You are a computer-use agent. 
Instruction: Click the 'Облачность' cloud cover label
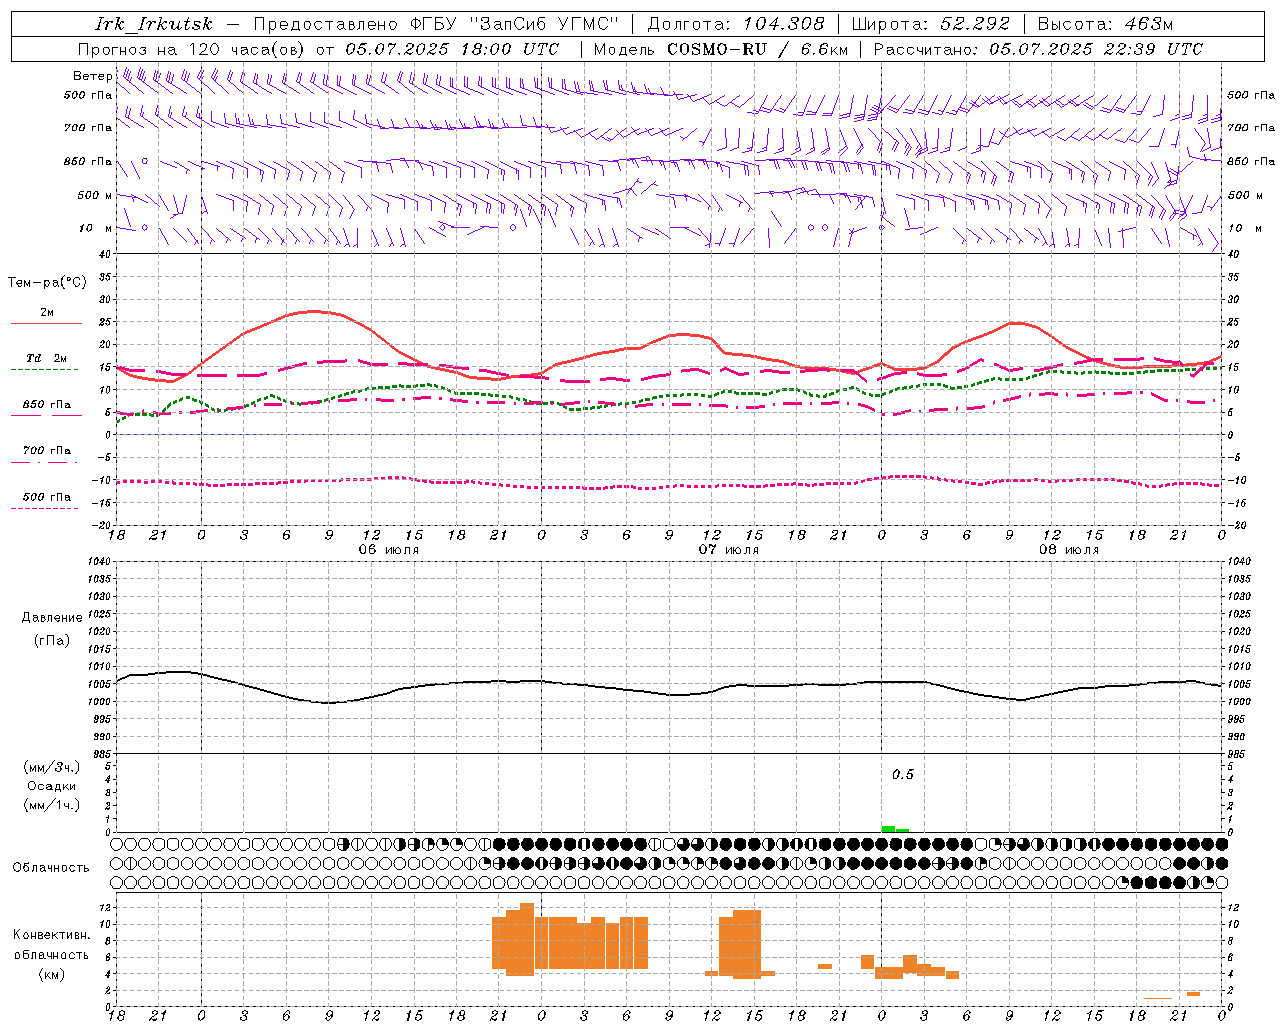click(51, 867)
